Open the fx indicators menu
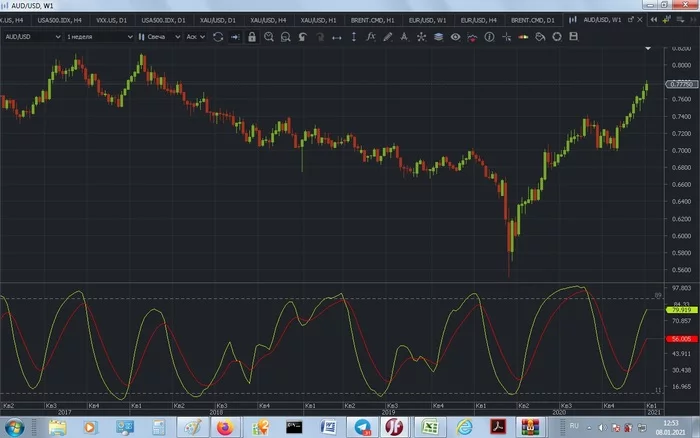 [371, 37]
